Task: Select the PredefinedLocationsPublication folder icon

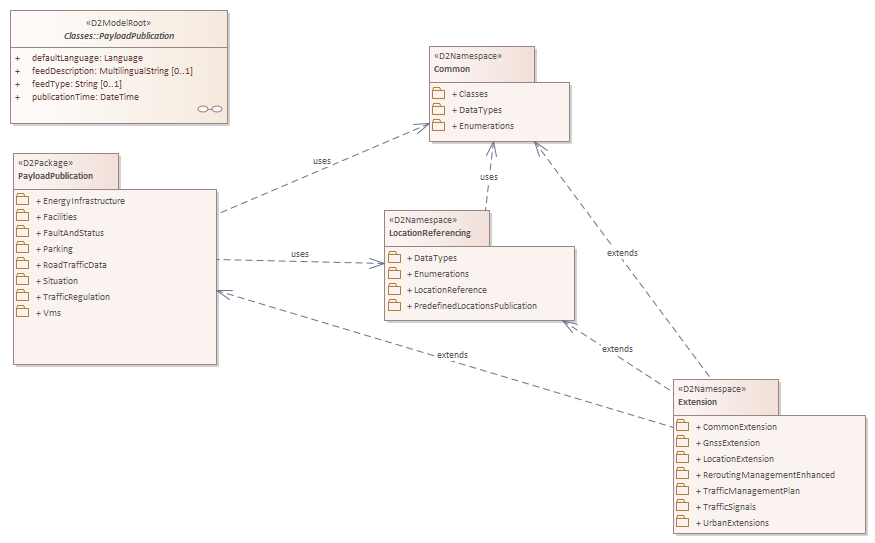Action: coord(394,306)
